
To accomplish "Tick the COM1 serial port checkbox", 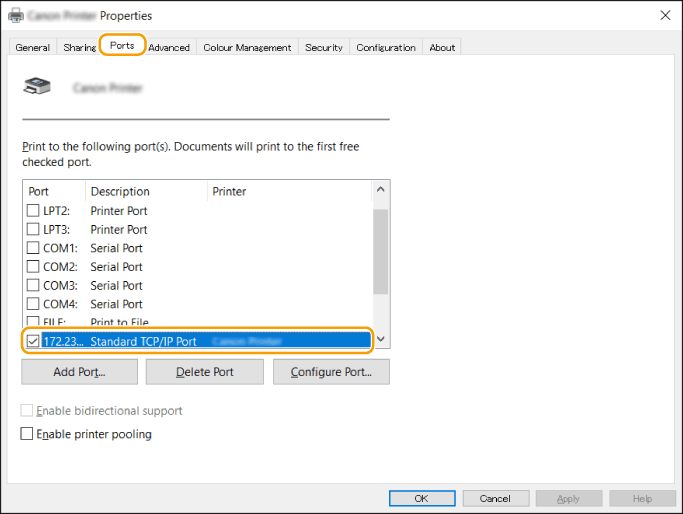I will click(33, 248).
